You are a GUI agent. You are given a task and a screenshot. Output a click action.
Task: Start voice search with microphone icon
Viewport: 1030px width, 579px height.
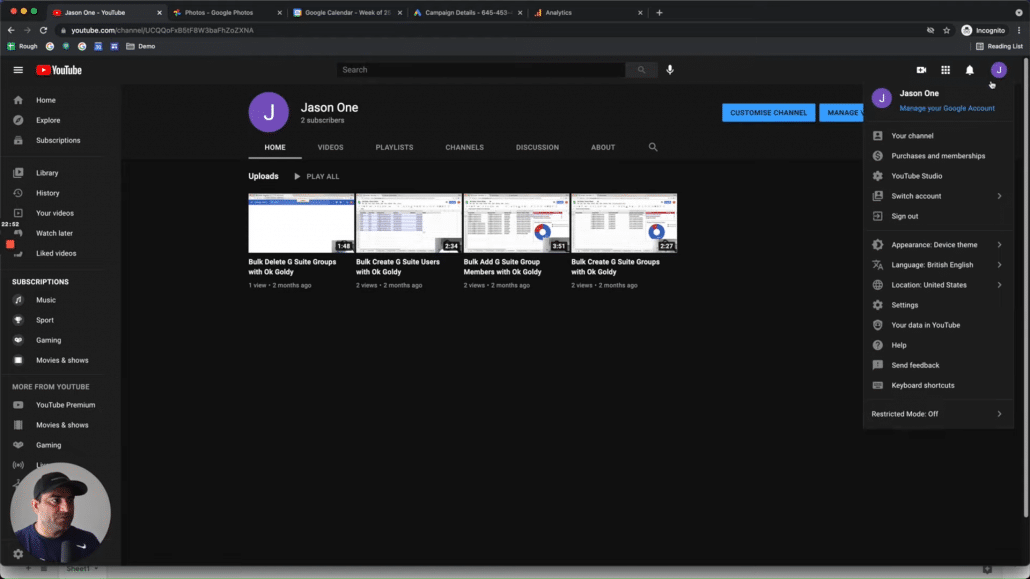coord(669,70)
